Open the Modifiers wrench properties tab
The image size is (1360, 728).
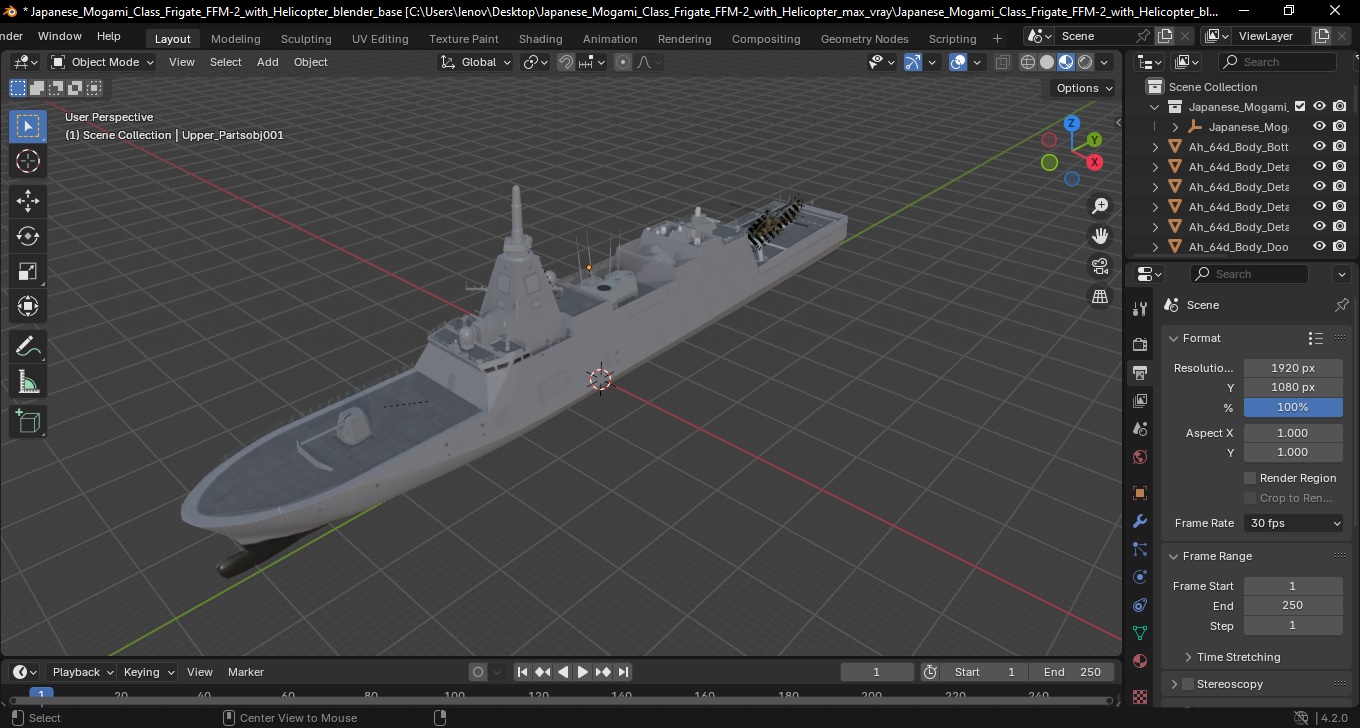(x=1140, y=521)
